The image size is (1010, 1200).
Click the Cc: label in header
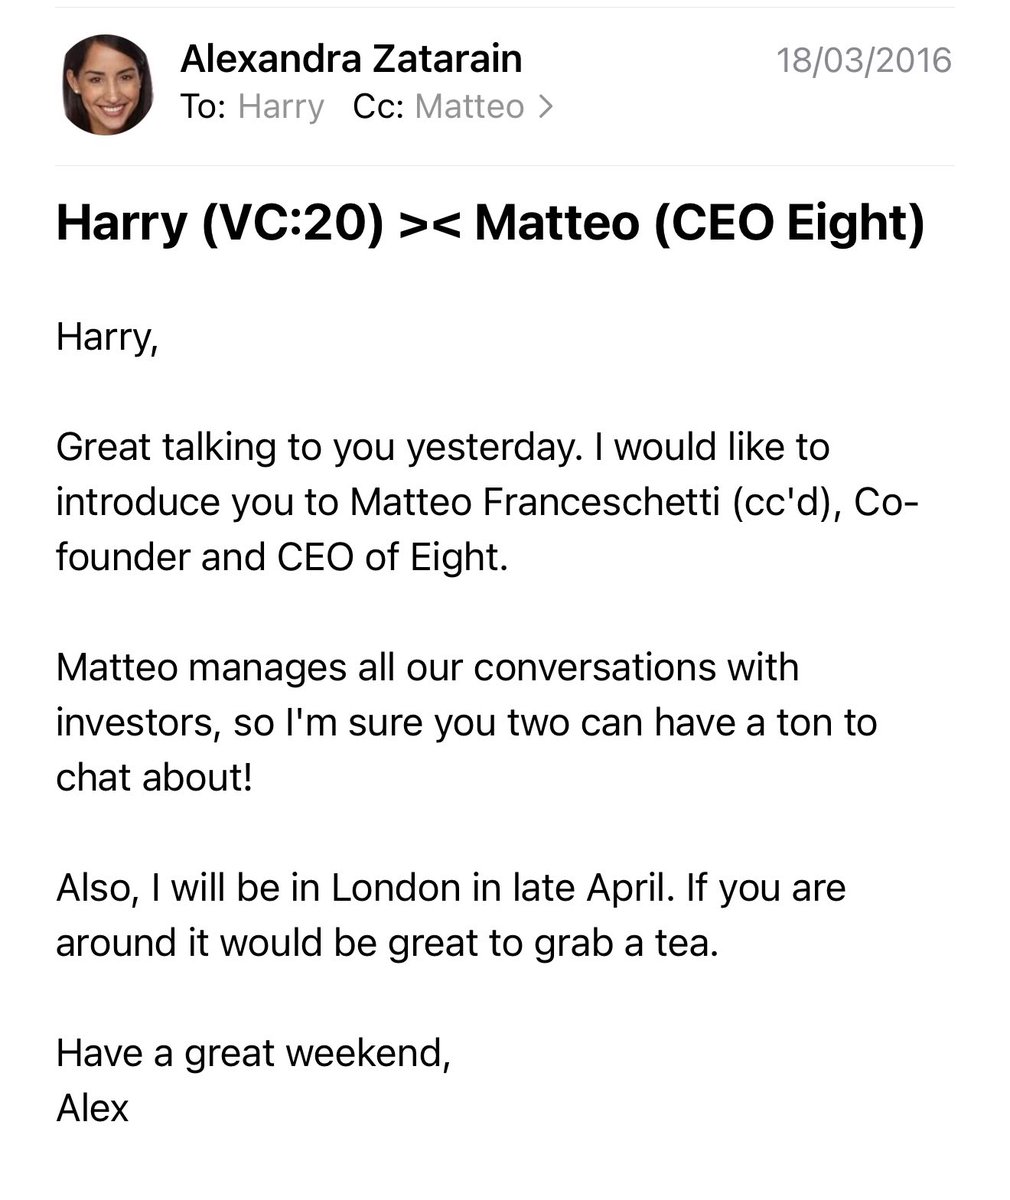click(x=379, y=106)
